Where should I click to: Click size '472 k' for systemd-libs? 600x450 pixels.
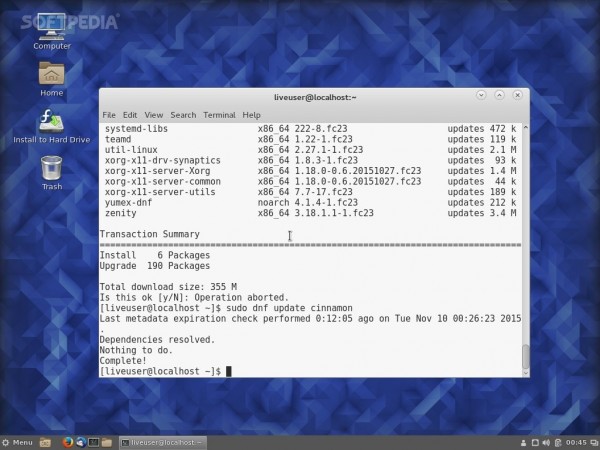pos(503,129)
